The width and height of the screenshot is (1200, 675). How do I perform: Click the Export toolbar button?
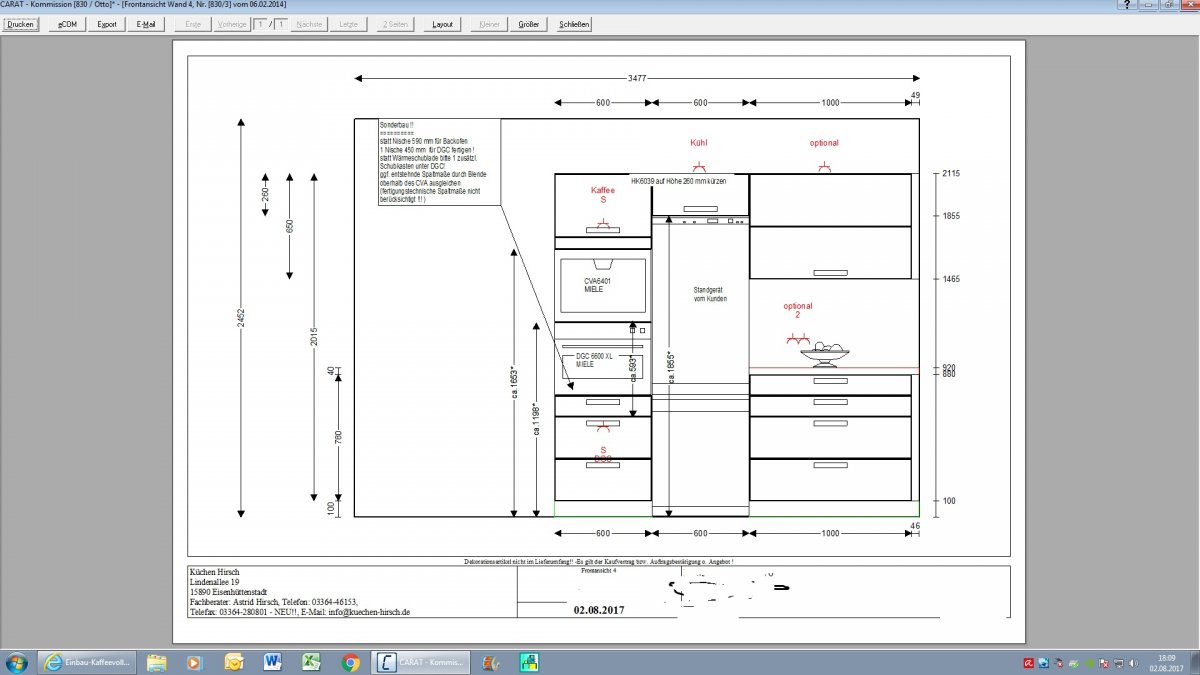[x=107, y=24]
